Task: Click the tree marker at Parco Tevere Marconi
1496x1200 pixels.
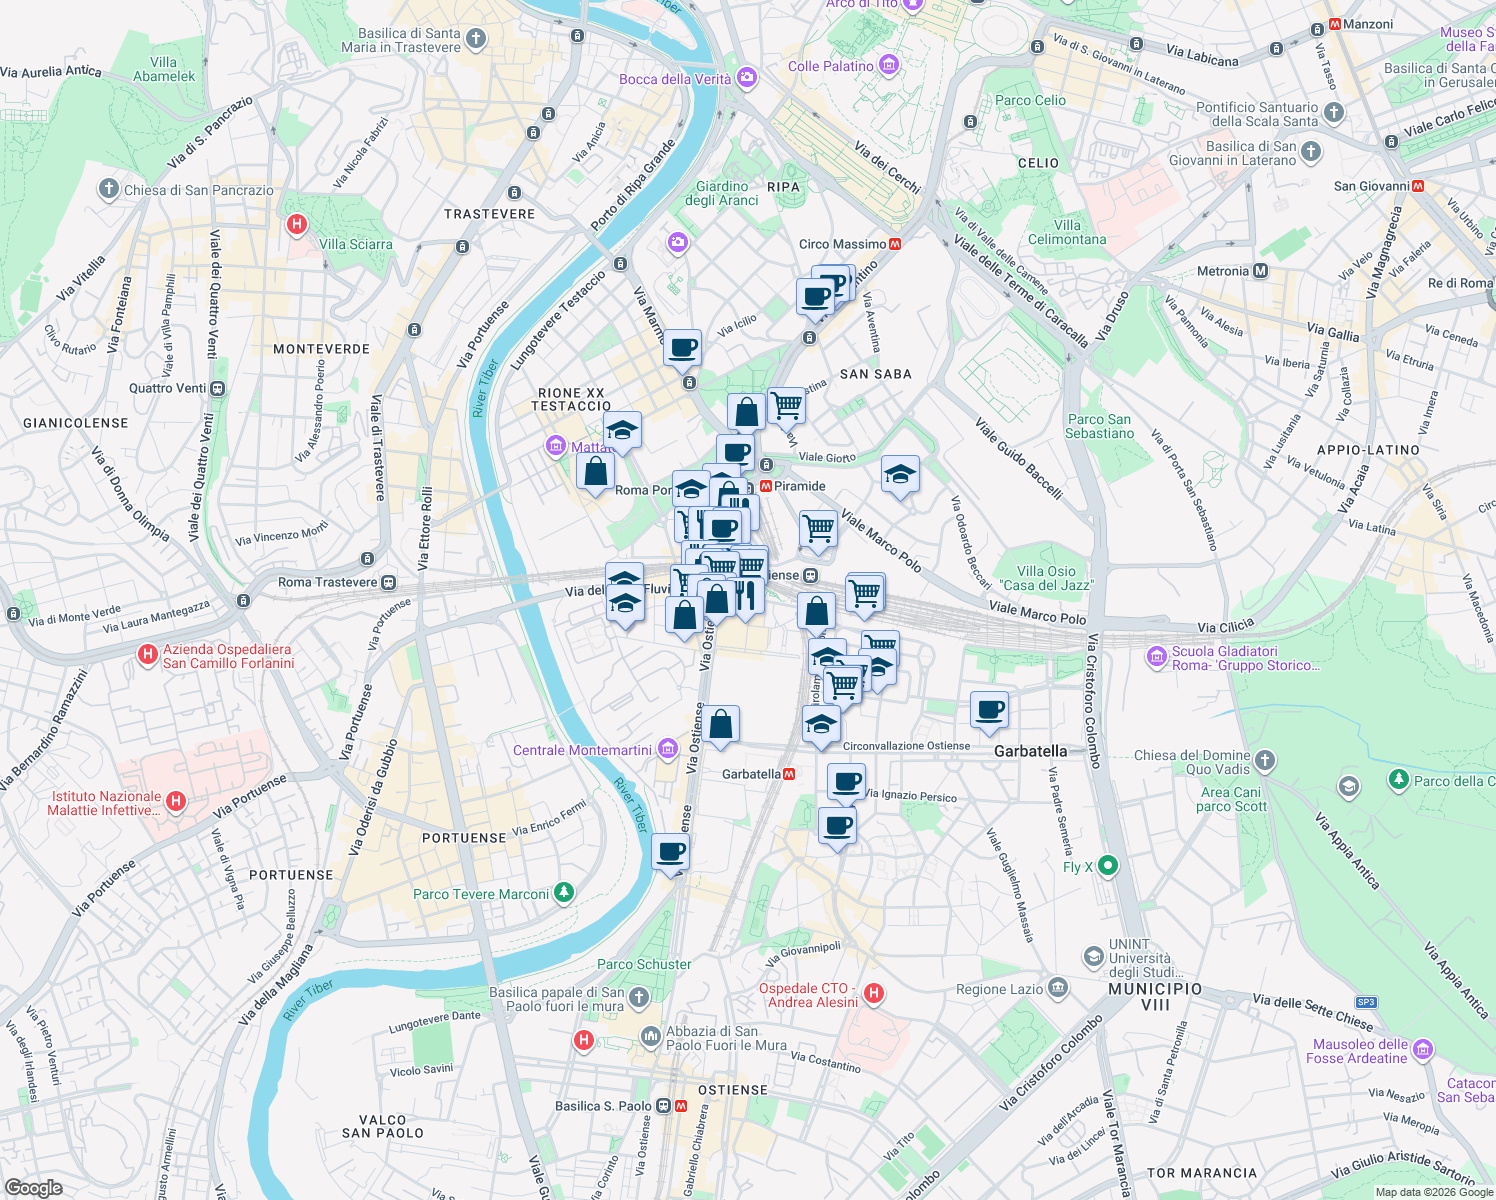Action: (x=562, y=893)
